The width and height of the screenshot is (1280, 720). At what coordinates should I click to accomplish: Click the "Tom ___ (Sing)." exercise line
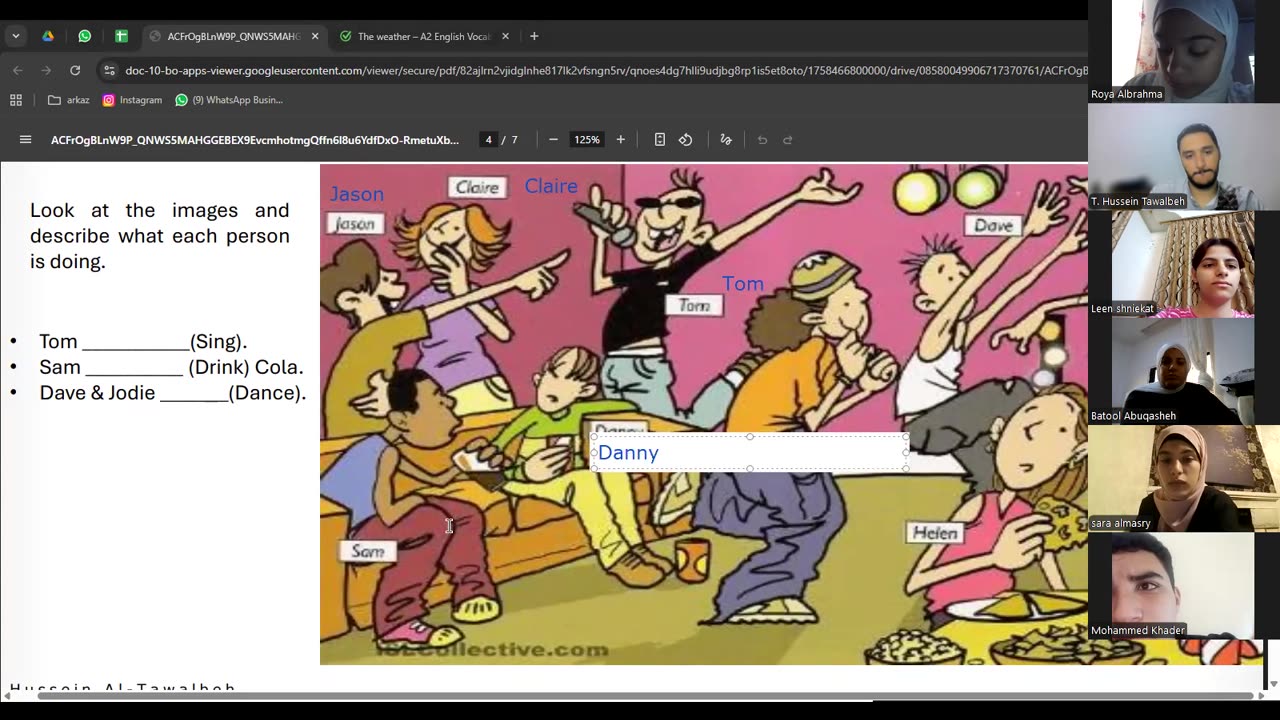tap(143, 342)
